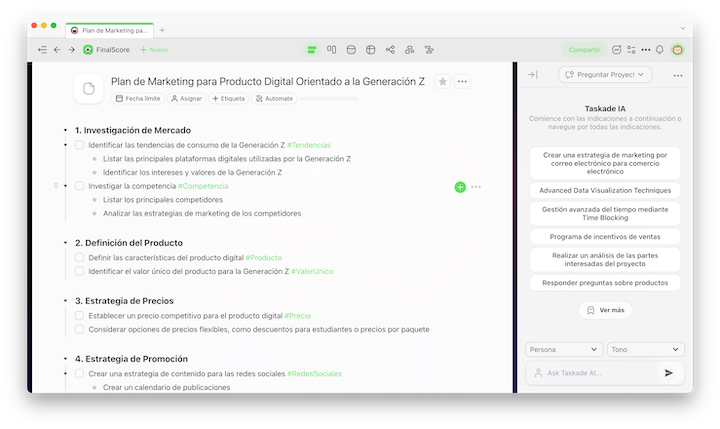Toggle the left sidebar collapse icon

click(42, 50)
